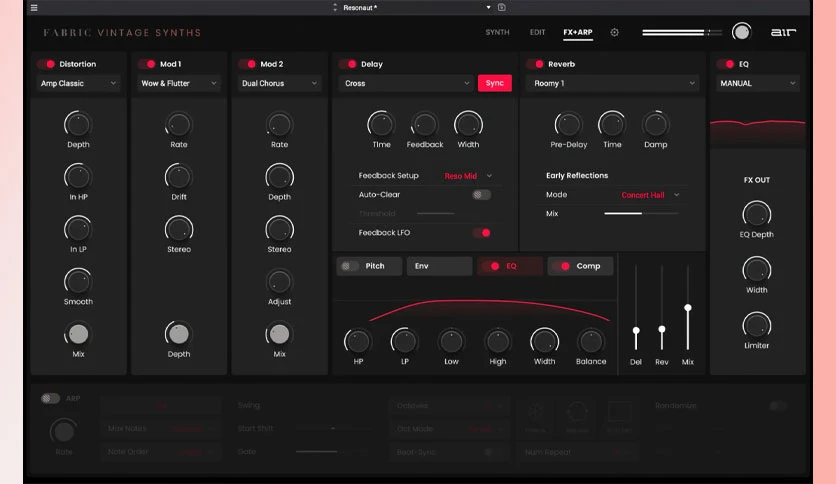Open the hamburger menu icon
Screen dimensions: 836x484
pos(34,7)
